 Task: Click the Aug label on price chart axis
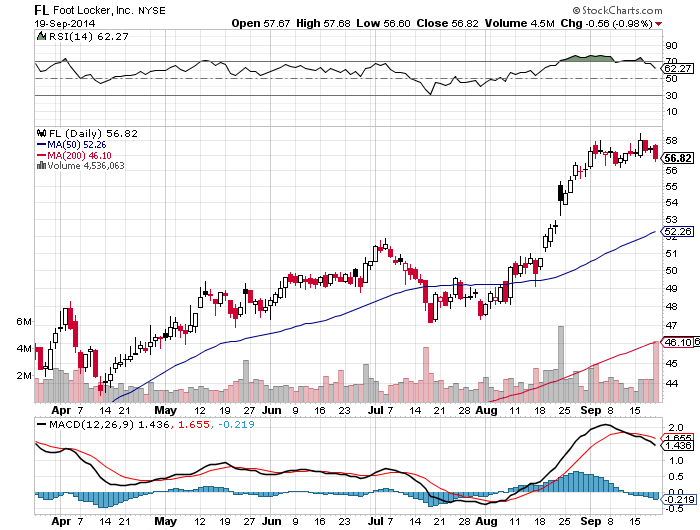pyautogui.click(x=486, y=410)
